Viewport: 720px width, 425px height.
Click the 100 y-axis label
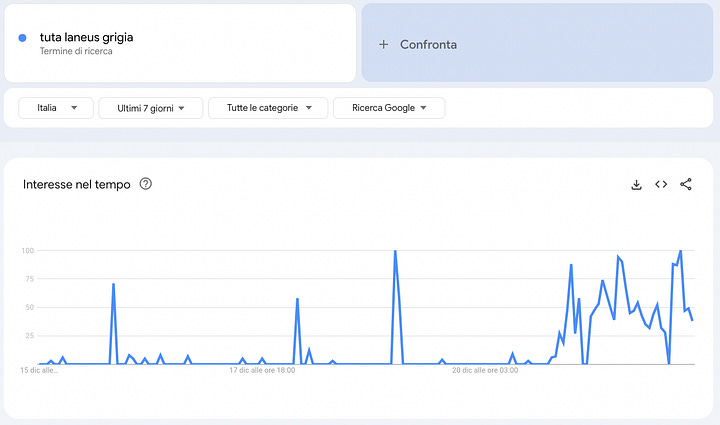pos(28,251)
